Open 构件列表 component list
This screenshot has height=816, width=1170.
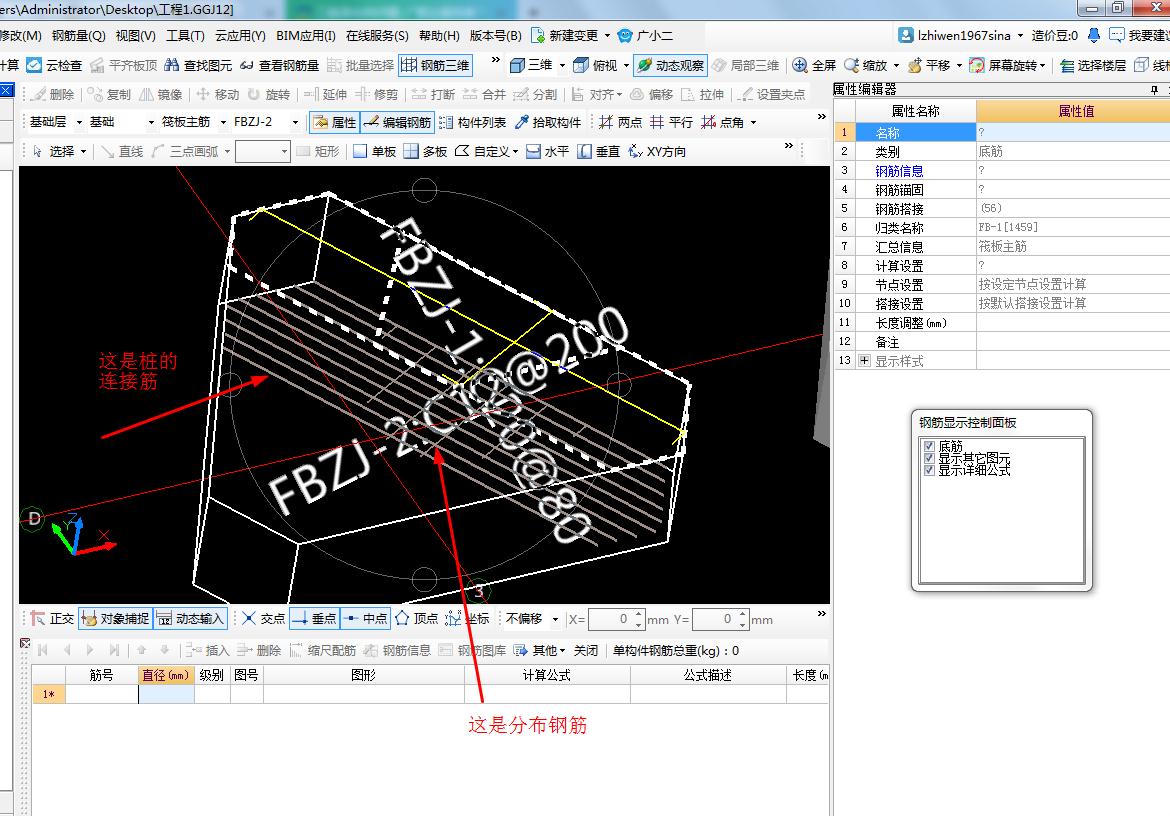(x=473, y=122)
